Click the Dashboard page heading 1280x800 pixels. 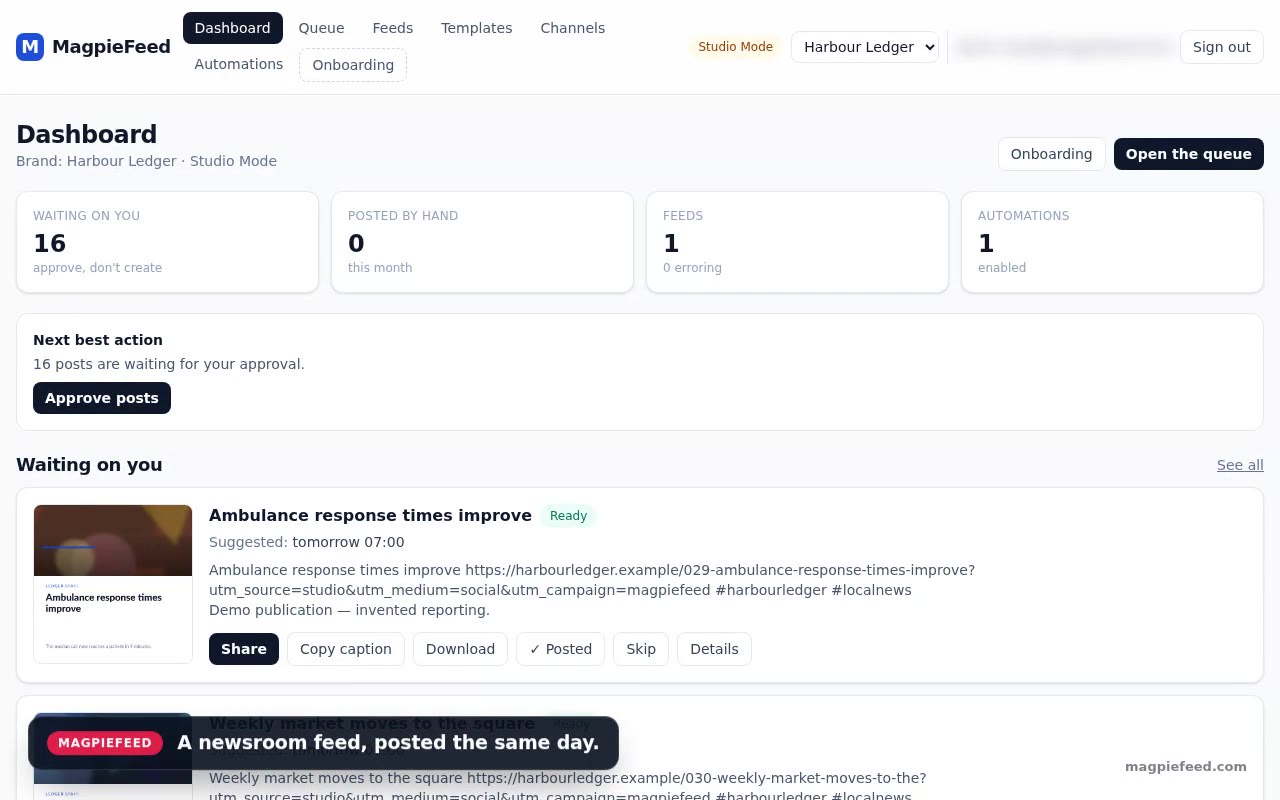coord(87,134)
